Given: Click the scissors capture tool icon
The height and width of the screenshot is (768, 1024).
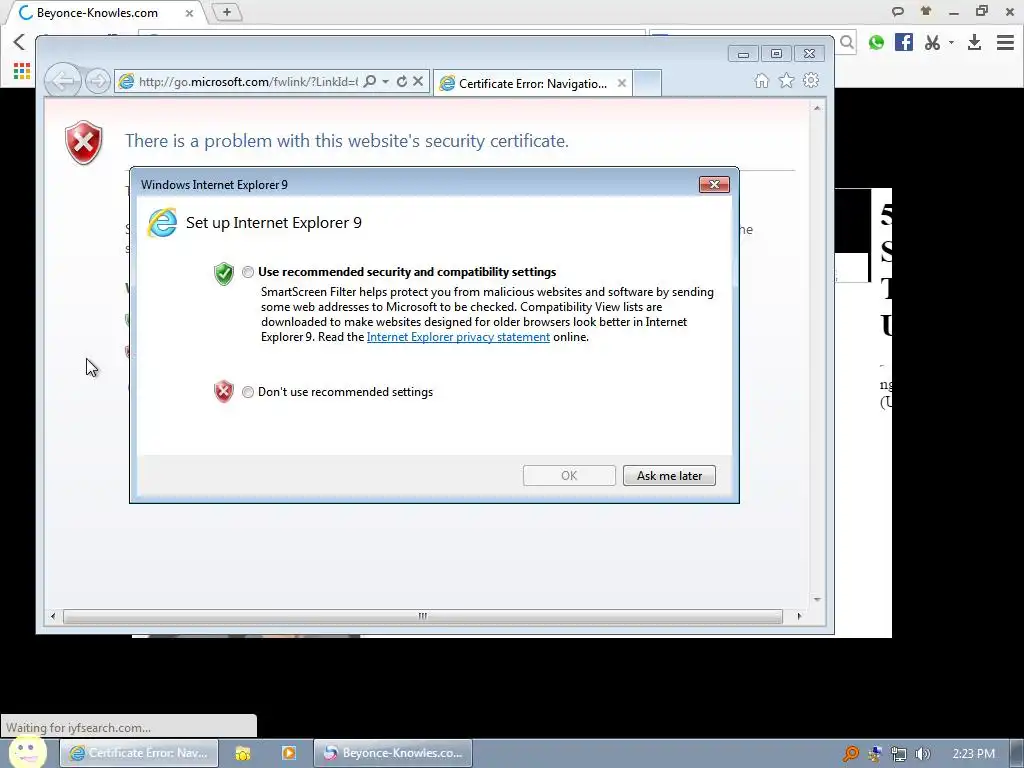Looking at the screenshot, I should click(x=933, y=42).
